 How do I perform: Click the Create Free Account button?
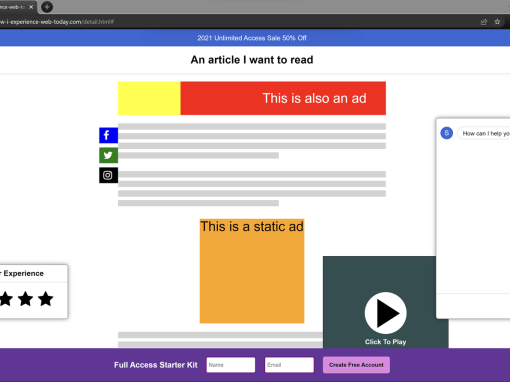356,365
